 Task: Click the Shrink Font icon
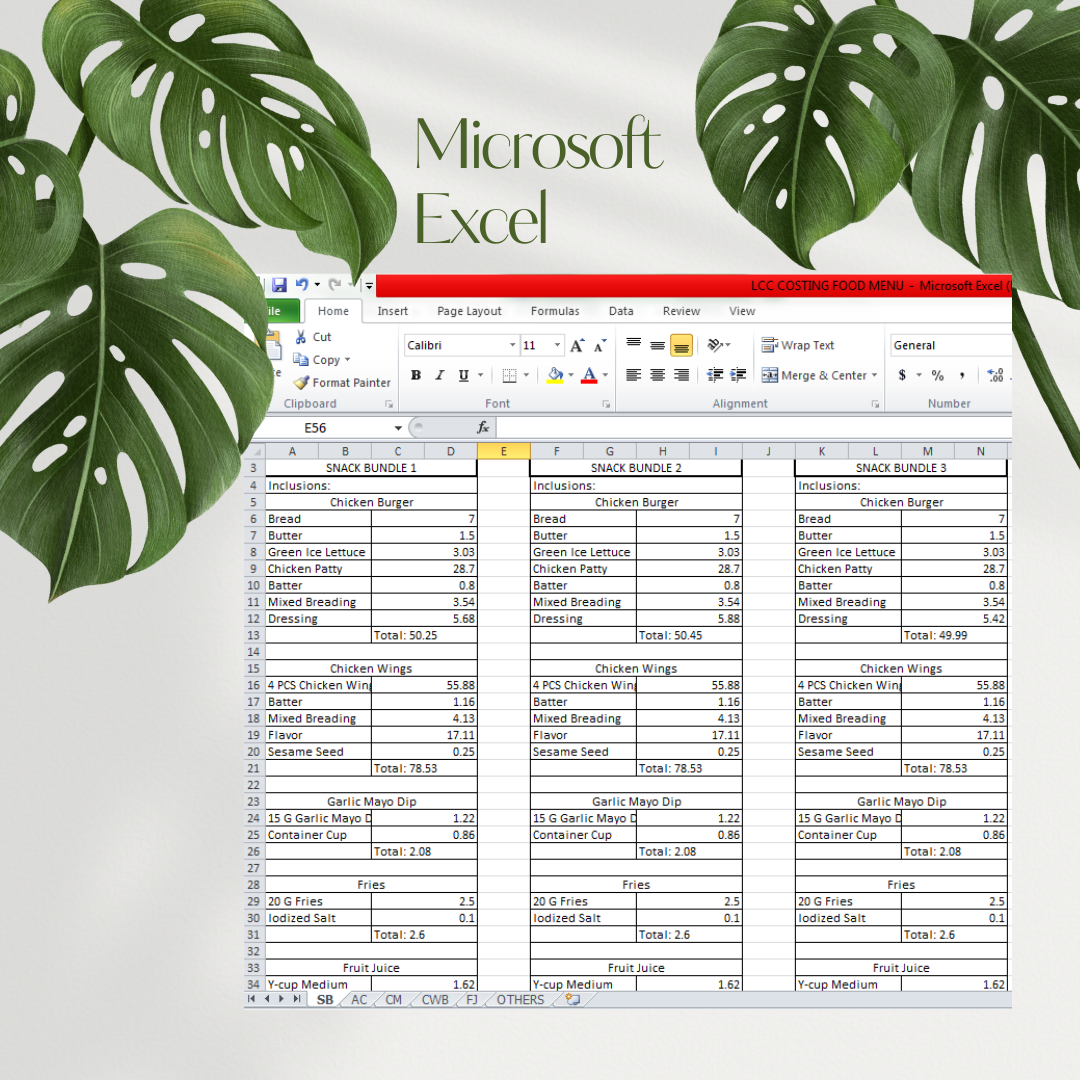coord(600,345)
